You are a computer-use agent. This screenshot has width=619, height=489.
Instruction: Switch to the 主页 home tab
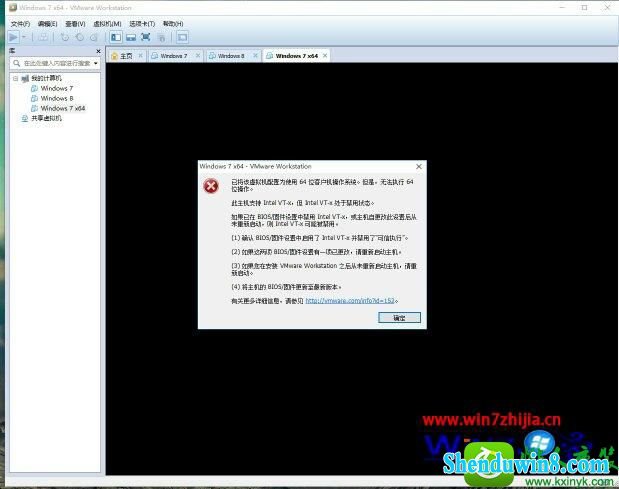[x=126, y=56]
